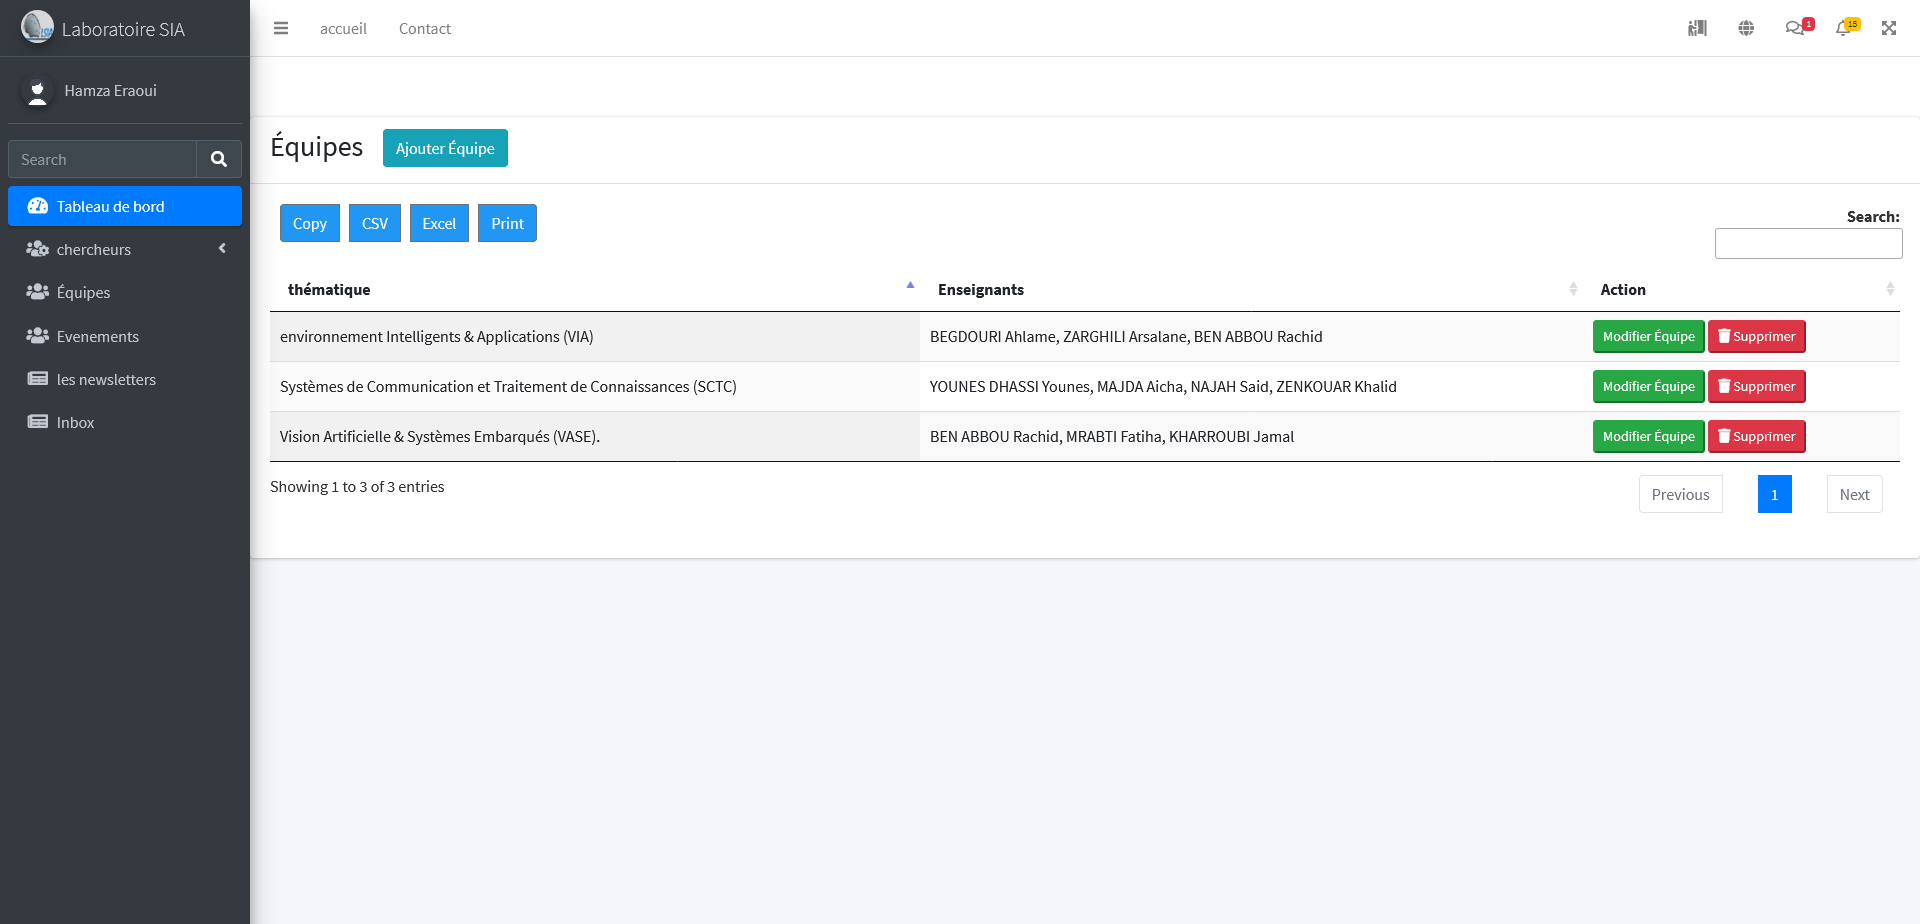Toggle fullscreen with the expand arrows icon

pyautogui.click(x=1889, y=28)
